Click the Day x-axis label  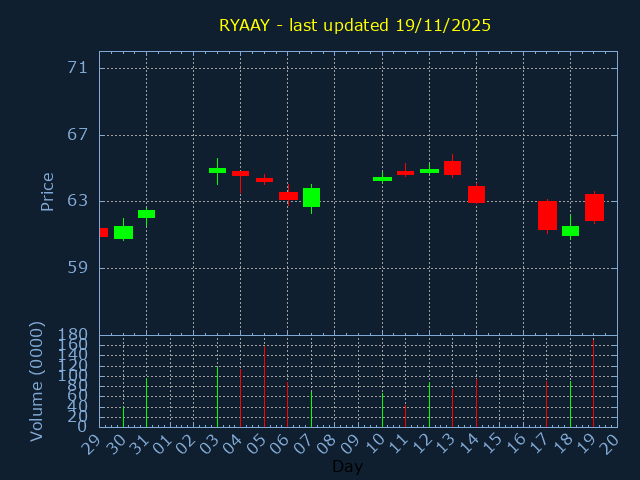[x=347, y=466]
